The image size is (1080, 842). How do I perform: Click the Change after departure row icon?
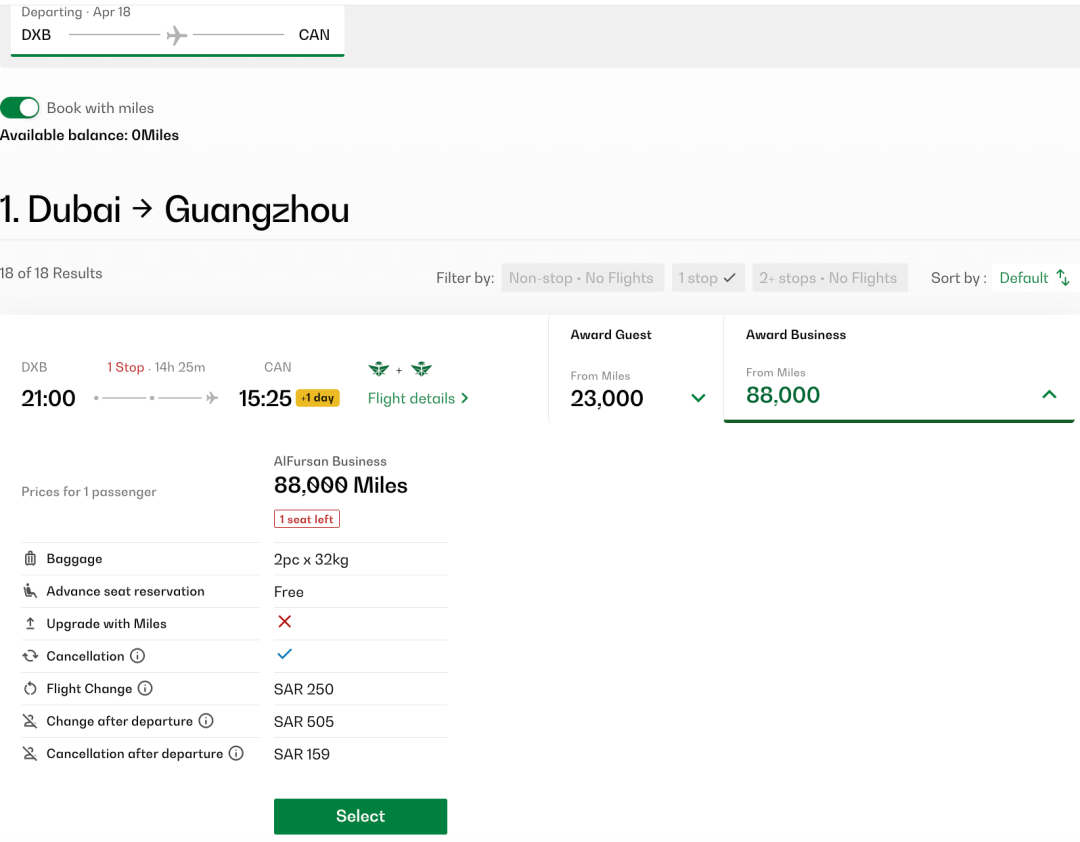(30, 721)
